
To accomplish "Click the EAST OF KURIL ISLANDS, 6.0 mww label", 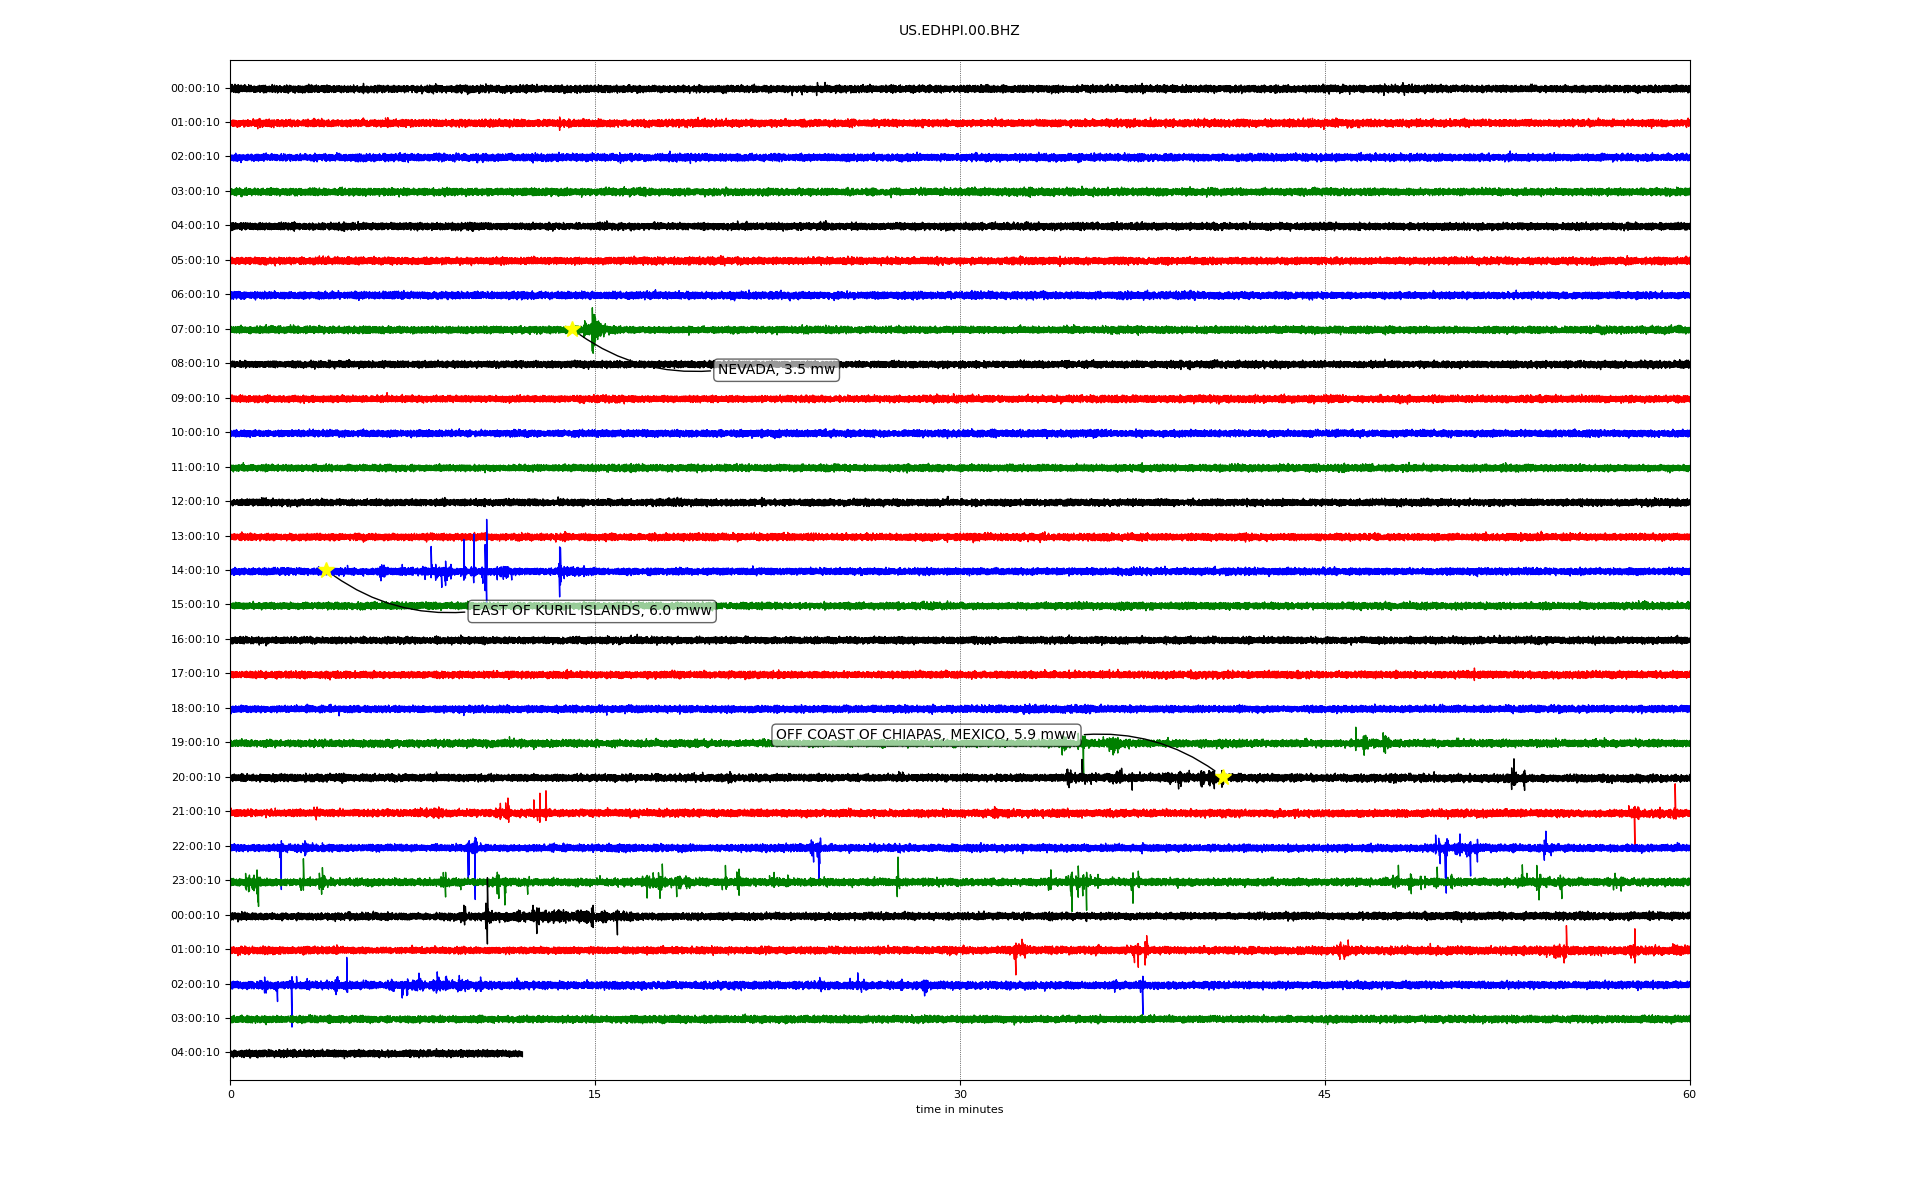I will click(592, 611).
